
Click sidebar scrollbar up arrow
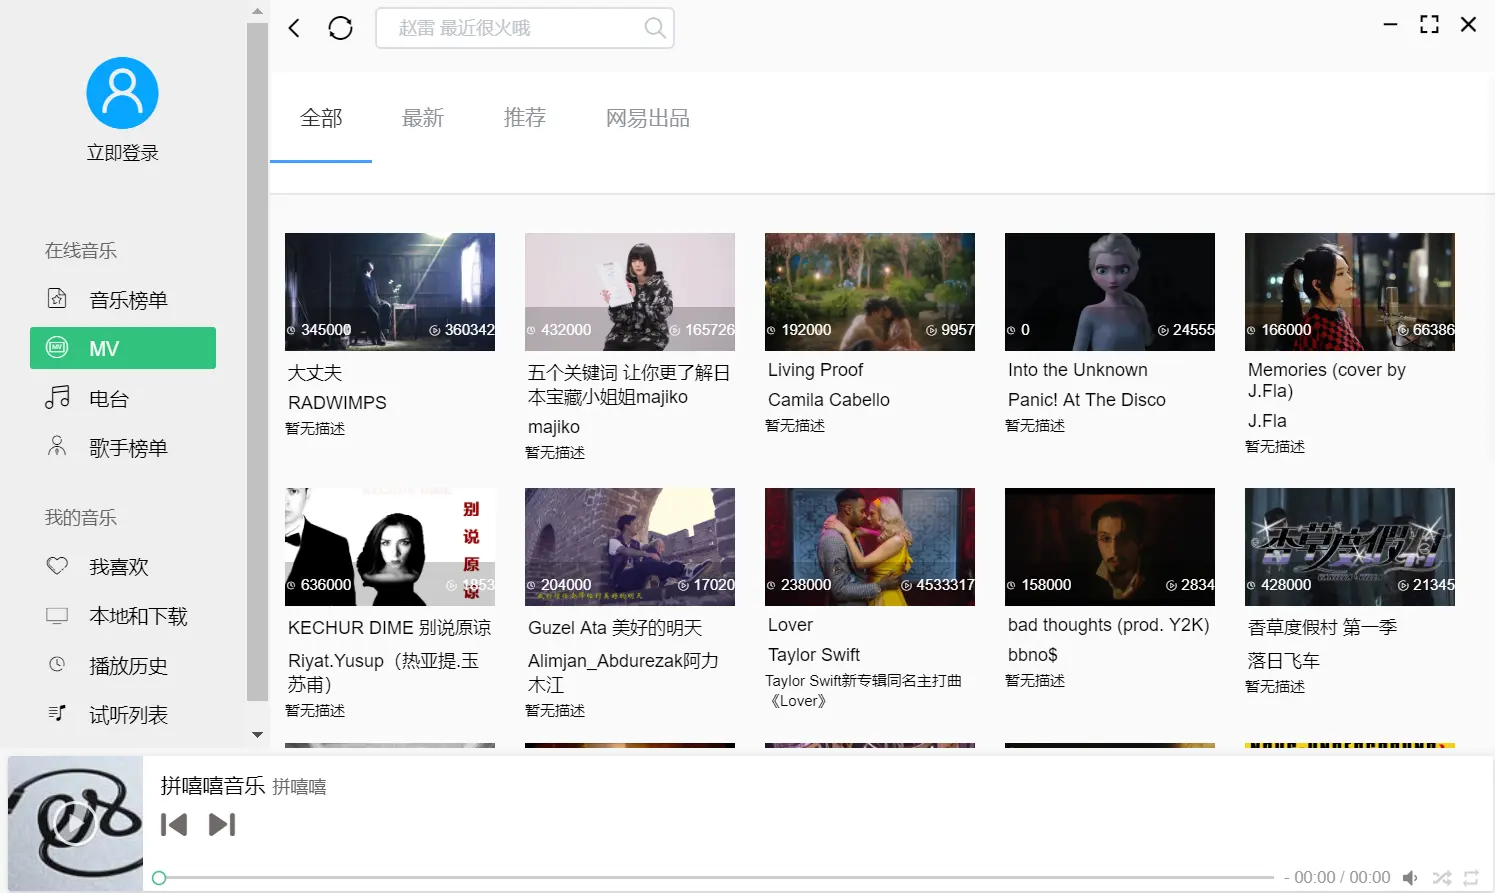(x=257, y=12)
